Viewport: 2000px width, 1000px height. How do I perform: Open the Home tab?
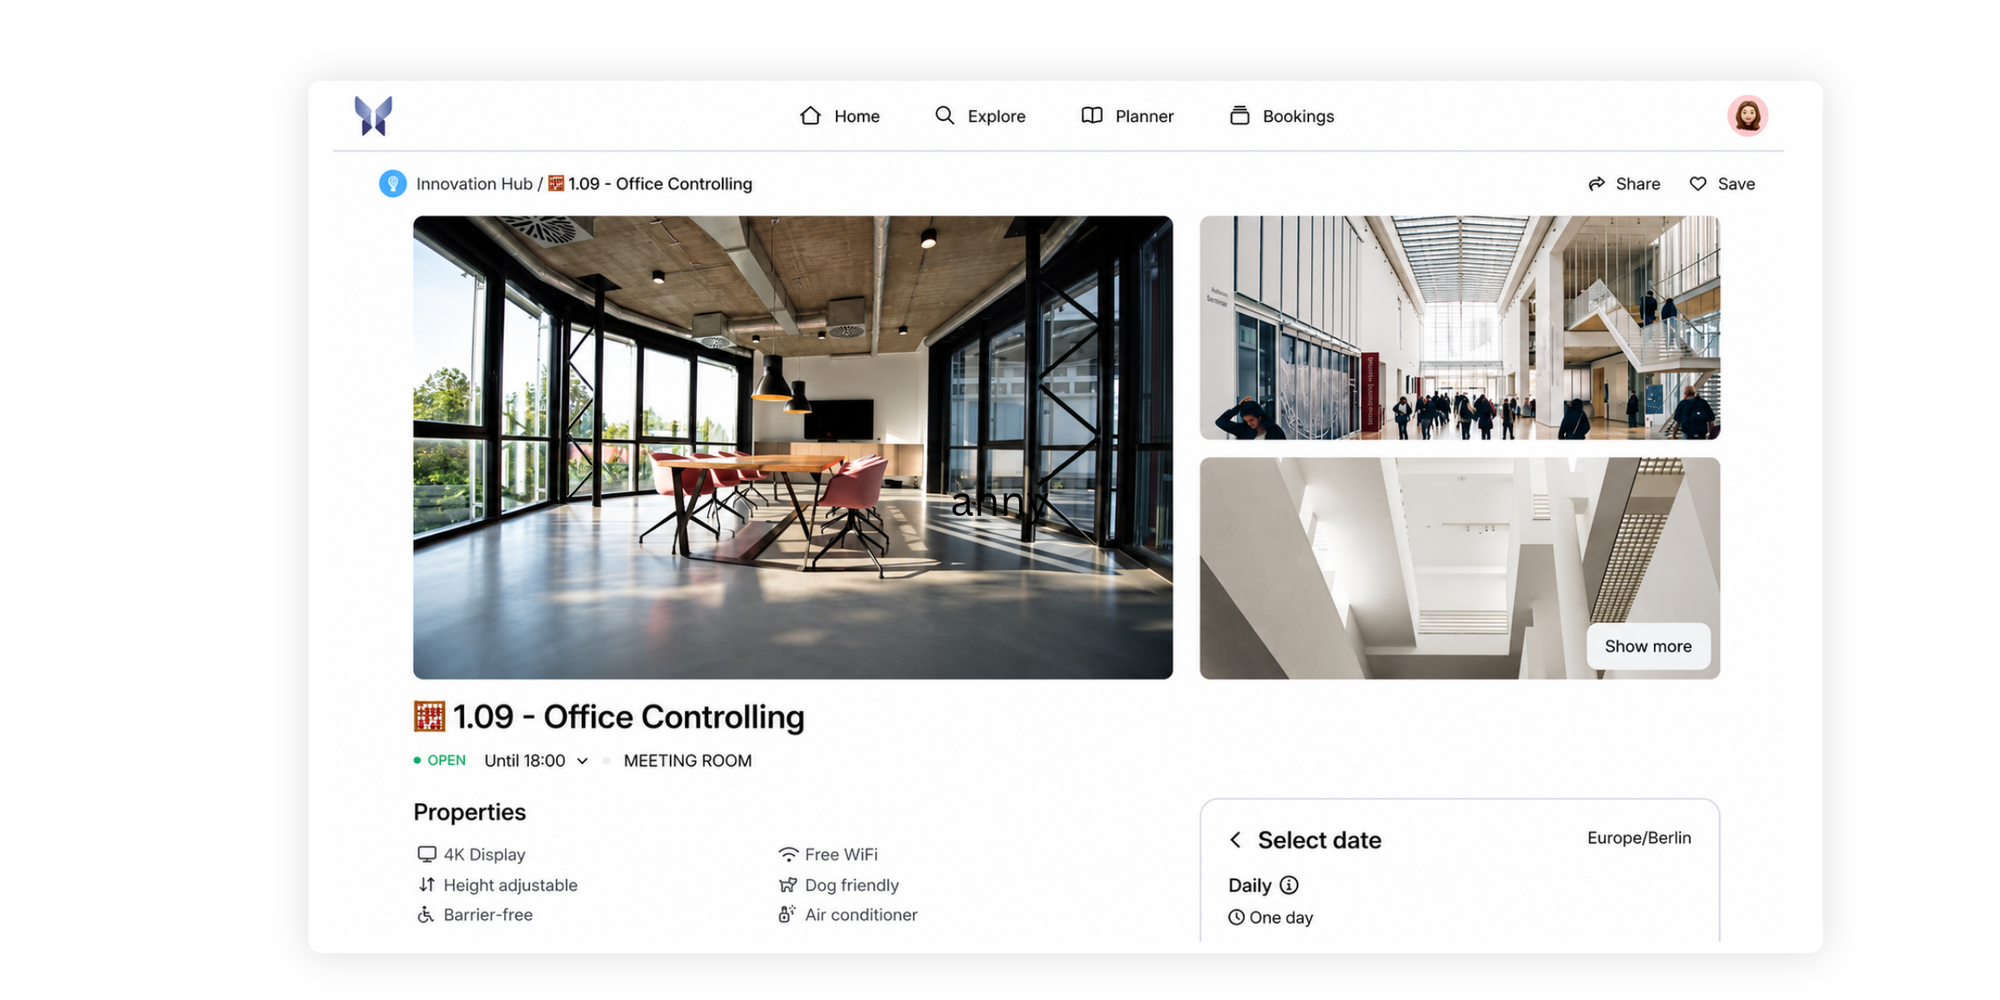click(840, 116)
